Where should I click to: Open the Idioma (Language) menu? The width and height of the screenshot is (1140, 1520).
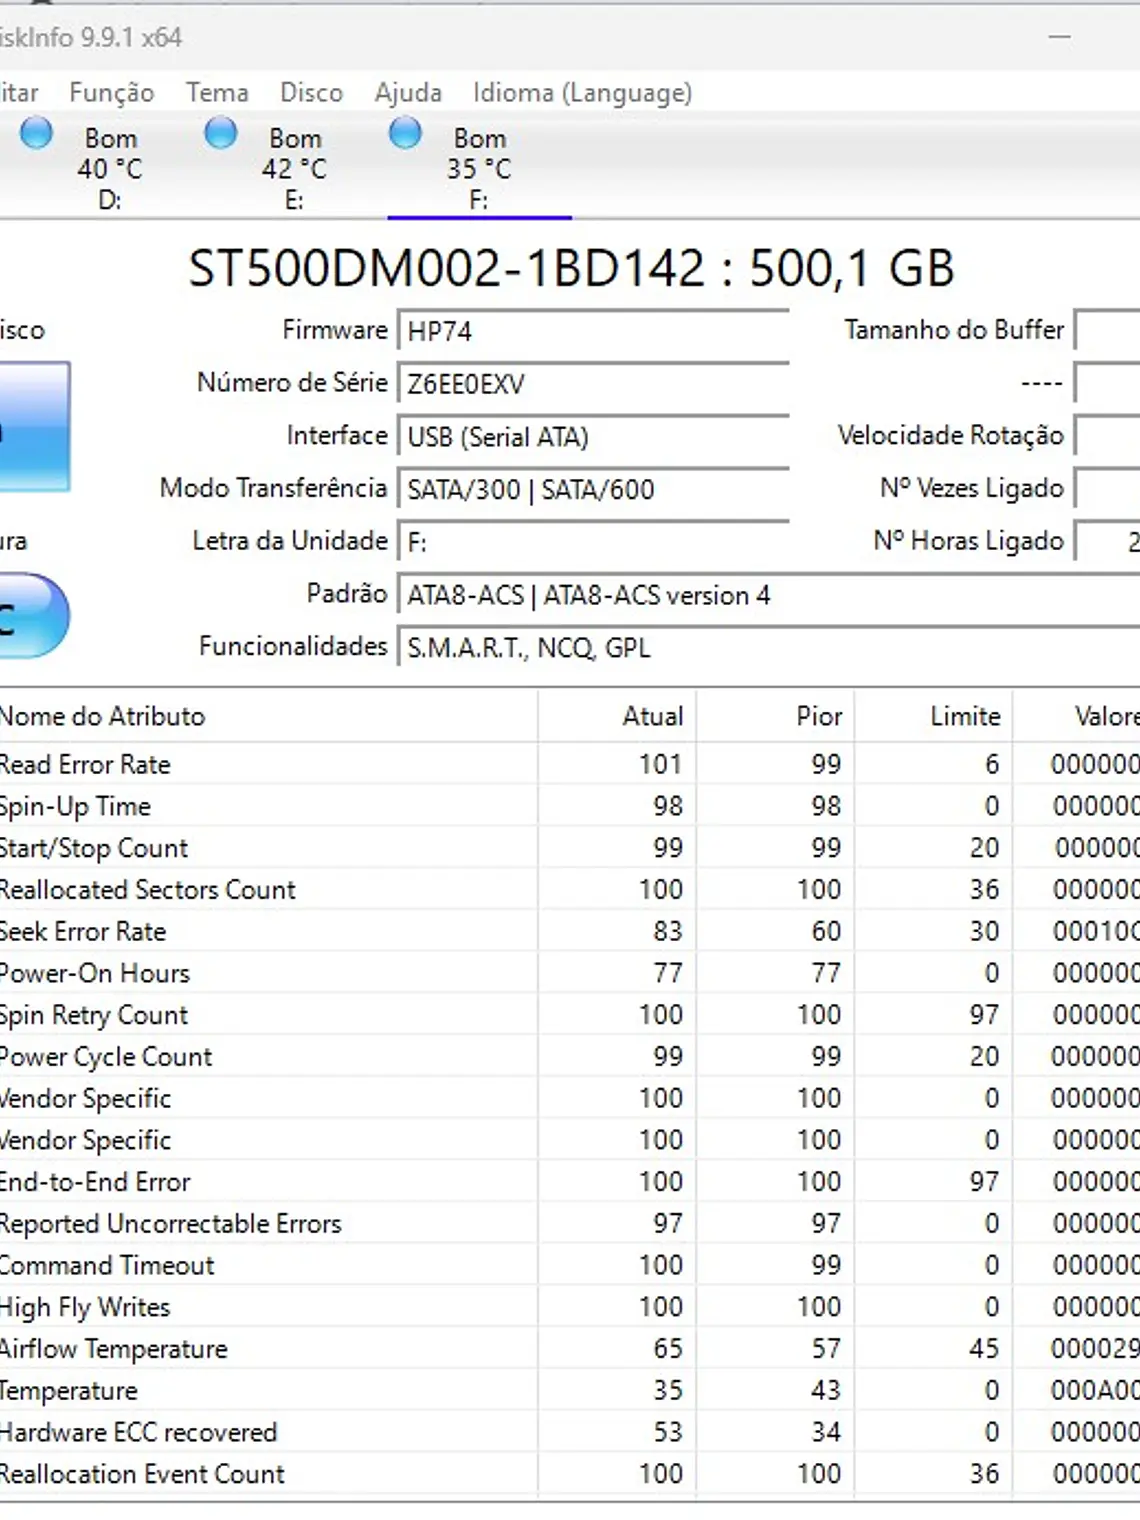coord(582,93)
